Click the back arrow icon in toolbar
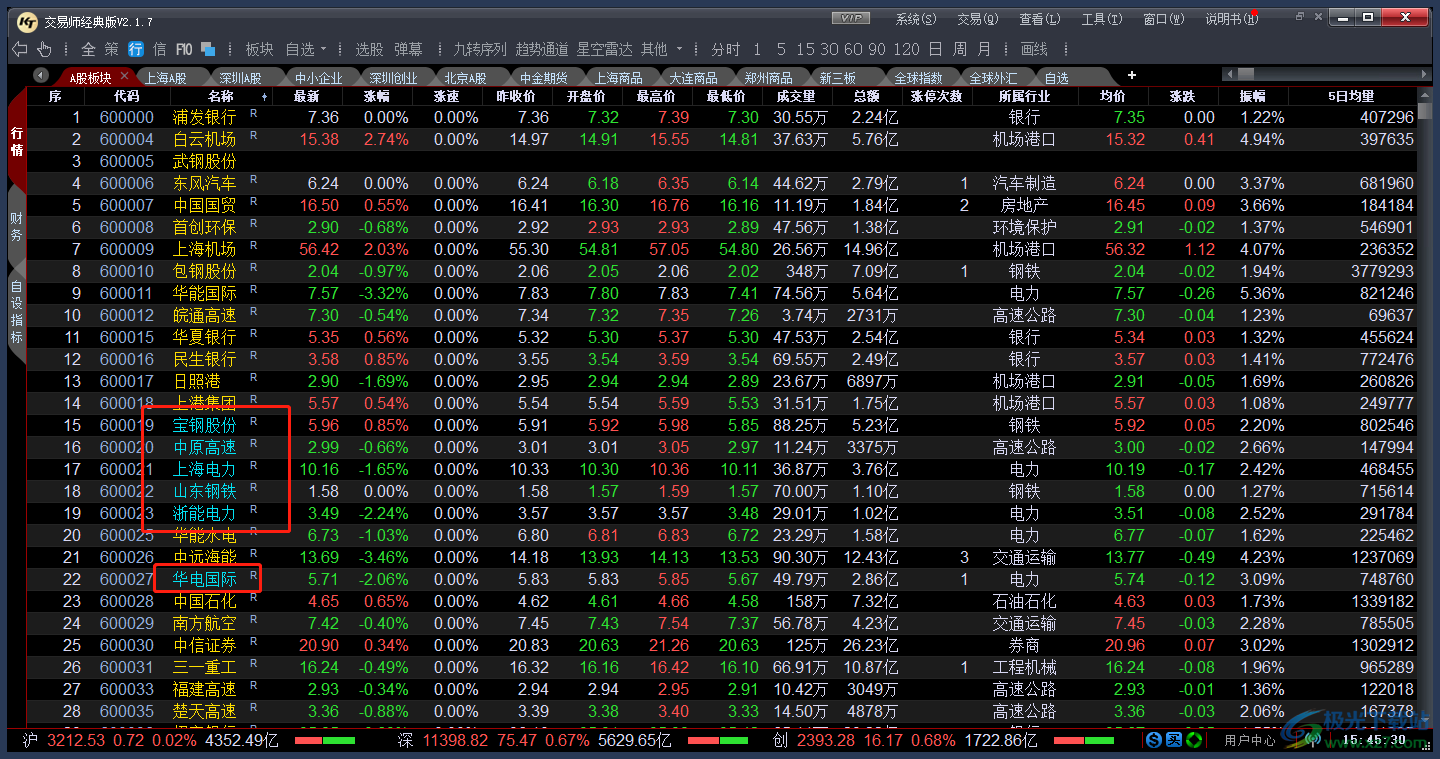Image resolution: width=1440 pixels, height=759 pixels. tap(19, 49)
